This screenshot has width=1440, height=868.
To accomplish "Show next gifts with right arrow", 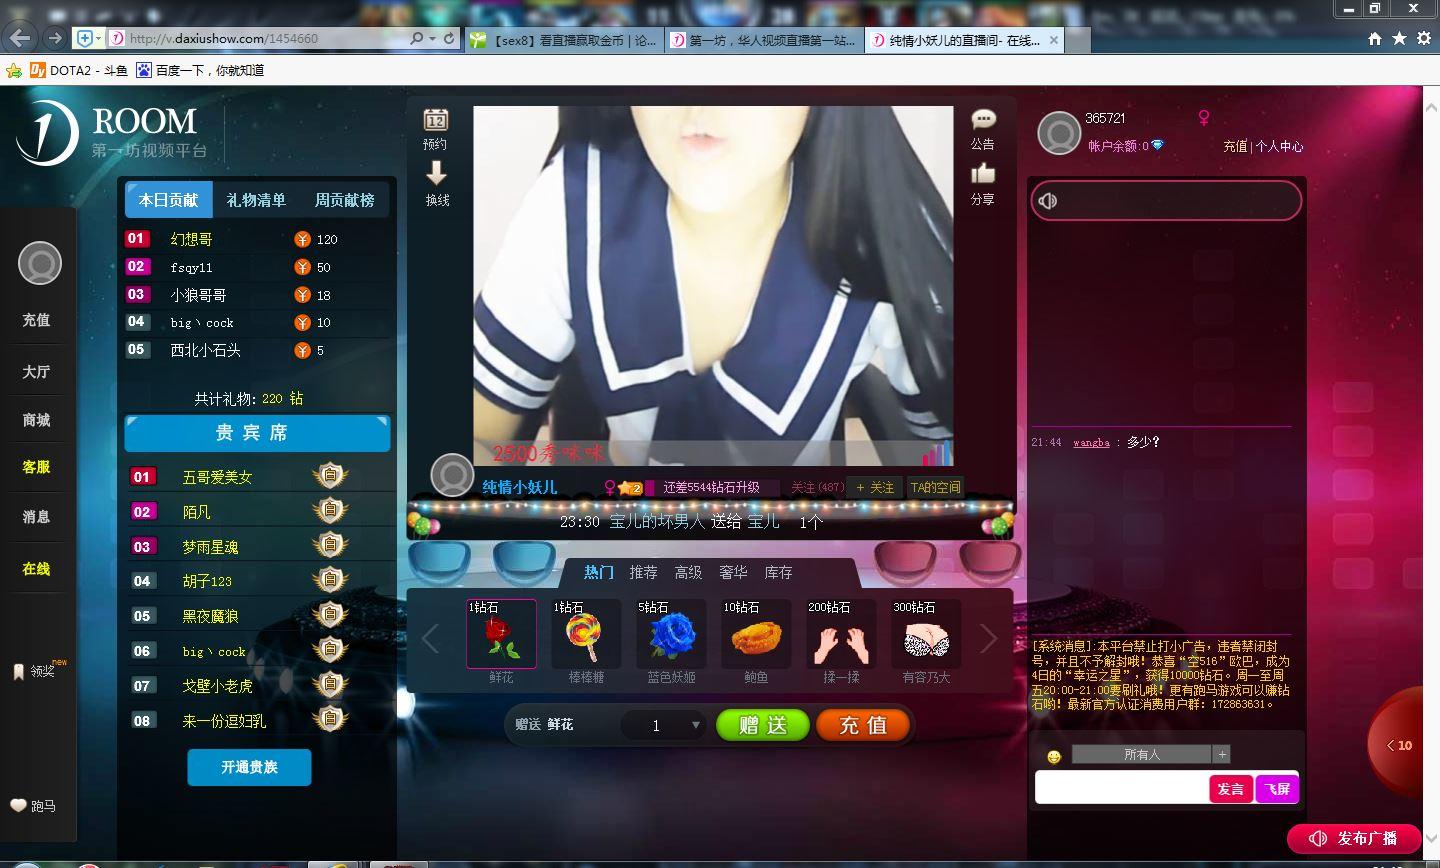I will (x=988, y=638).
